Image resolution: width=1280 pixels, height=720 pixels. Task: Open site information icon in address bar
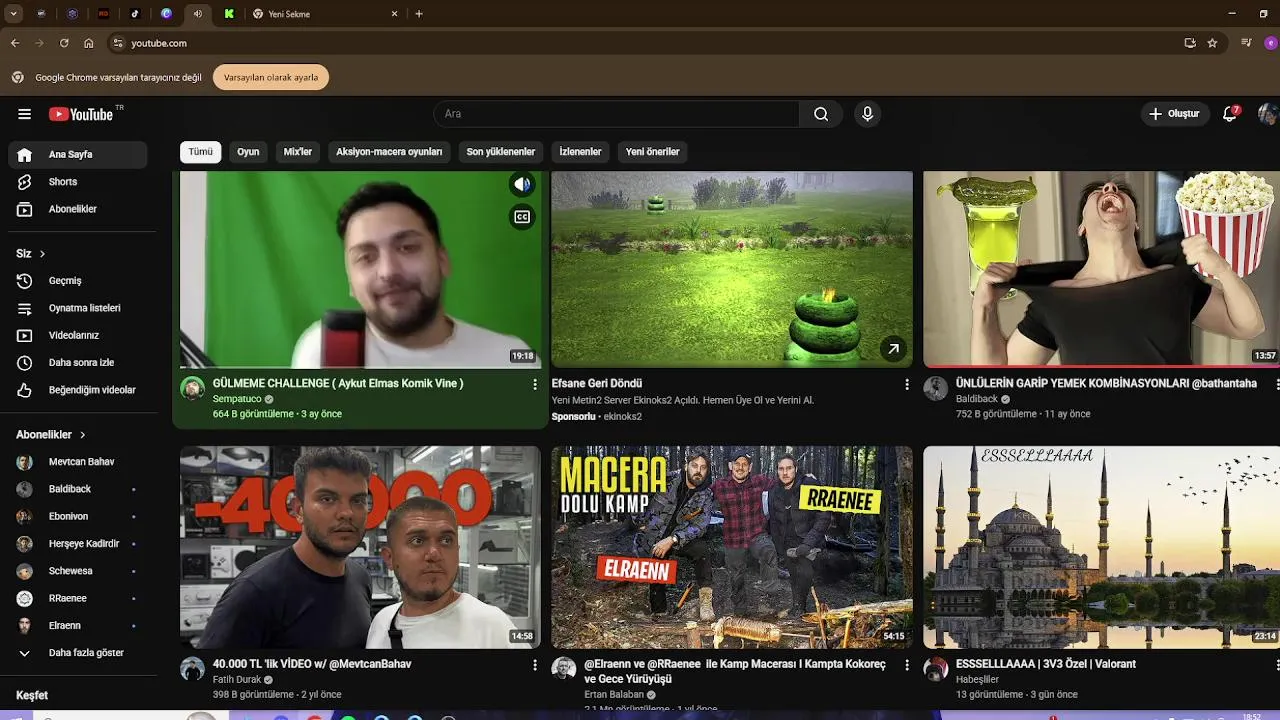click(x=118, y=43)
